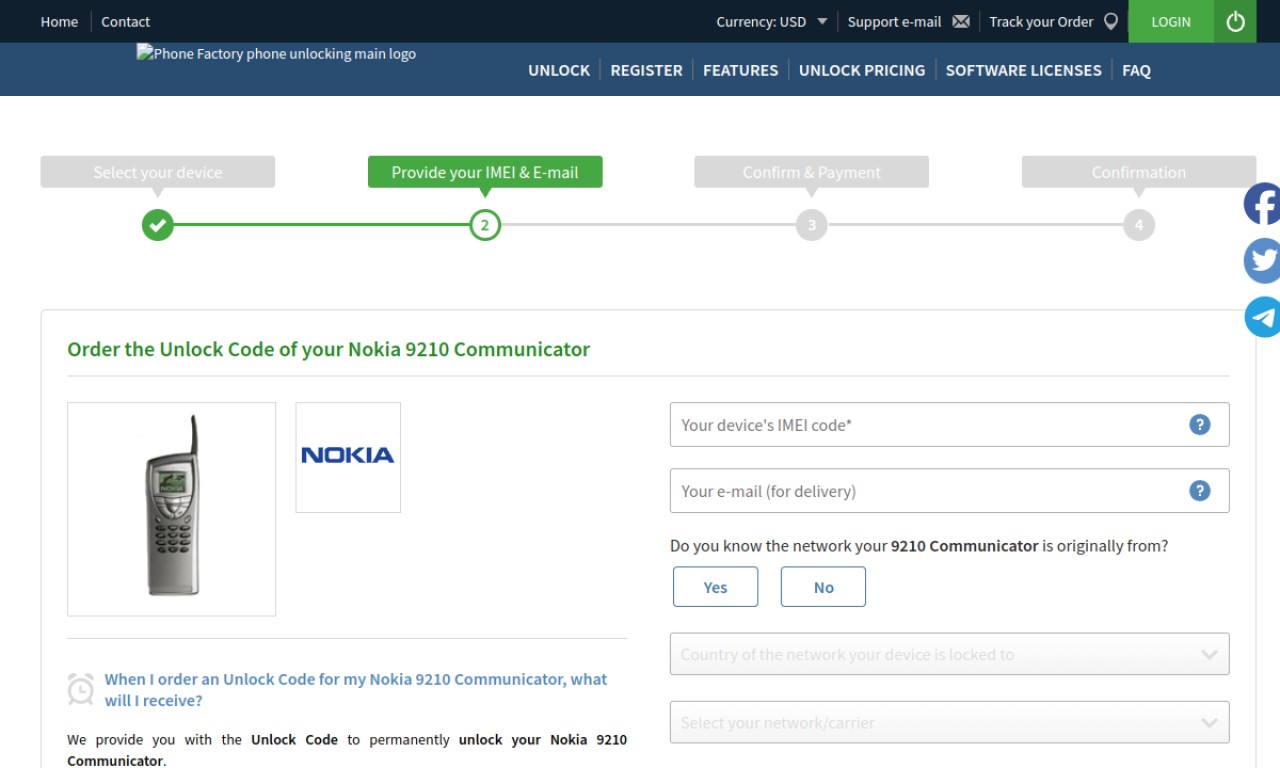Image resolution: width=1280 pixels, height=768 pixels.
Task: Click the Confirm & Payment step label
Action: click(812, 172)
